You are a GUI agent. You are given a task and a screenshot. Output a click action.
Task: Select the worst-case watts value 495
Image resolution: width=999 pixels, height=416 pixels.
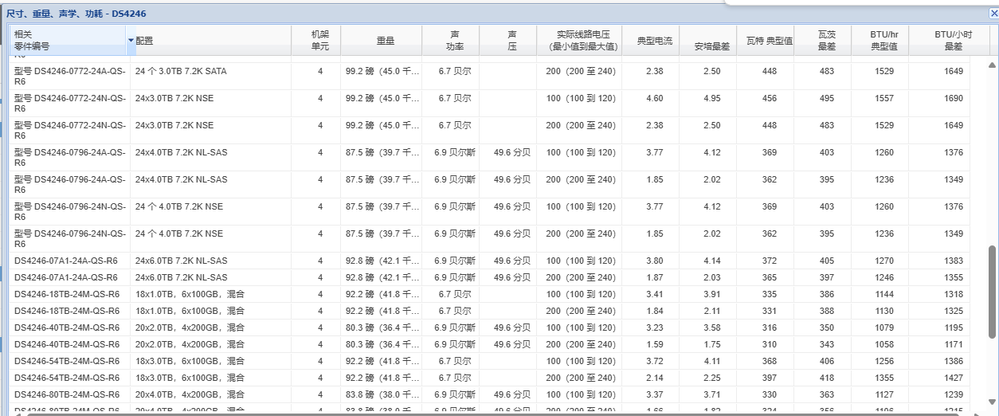(826, 99)
